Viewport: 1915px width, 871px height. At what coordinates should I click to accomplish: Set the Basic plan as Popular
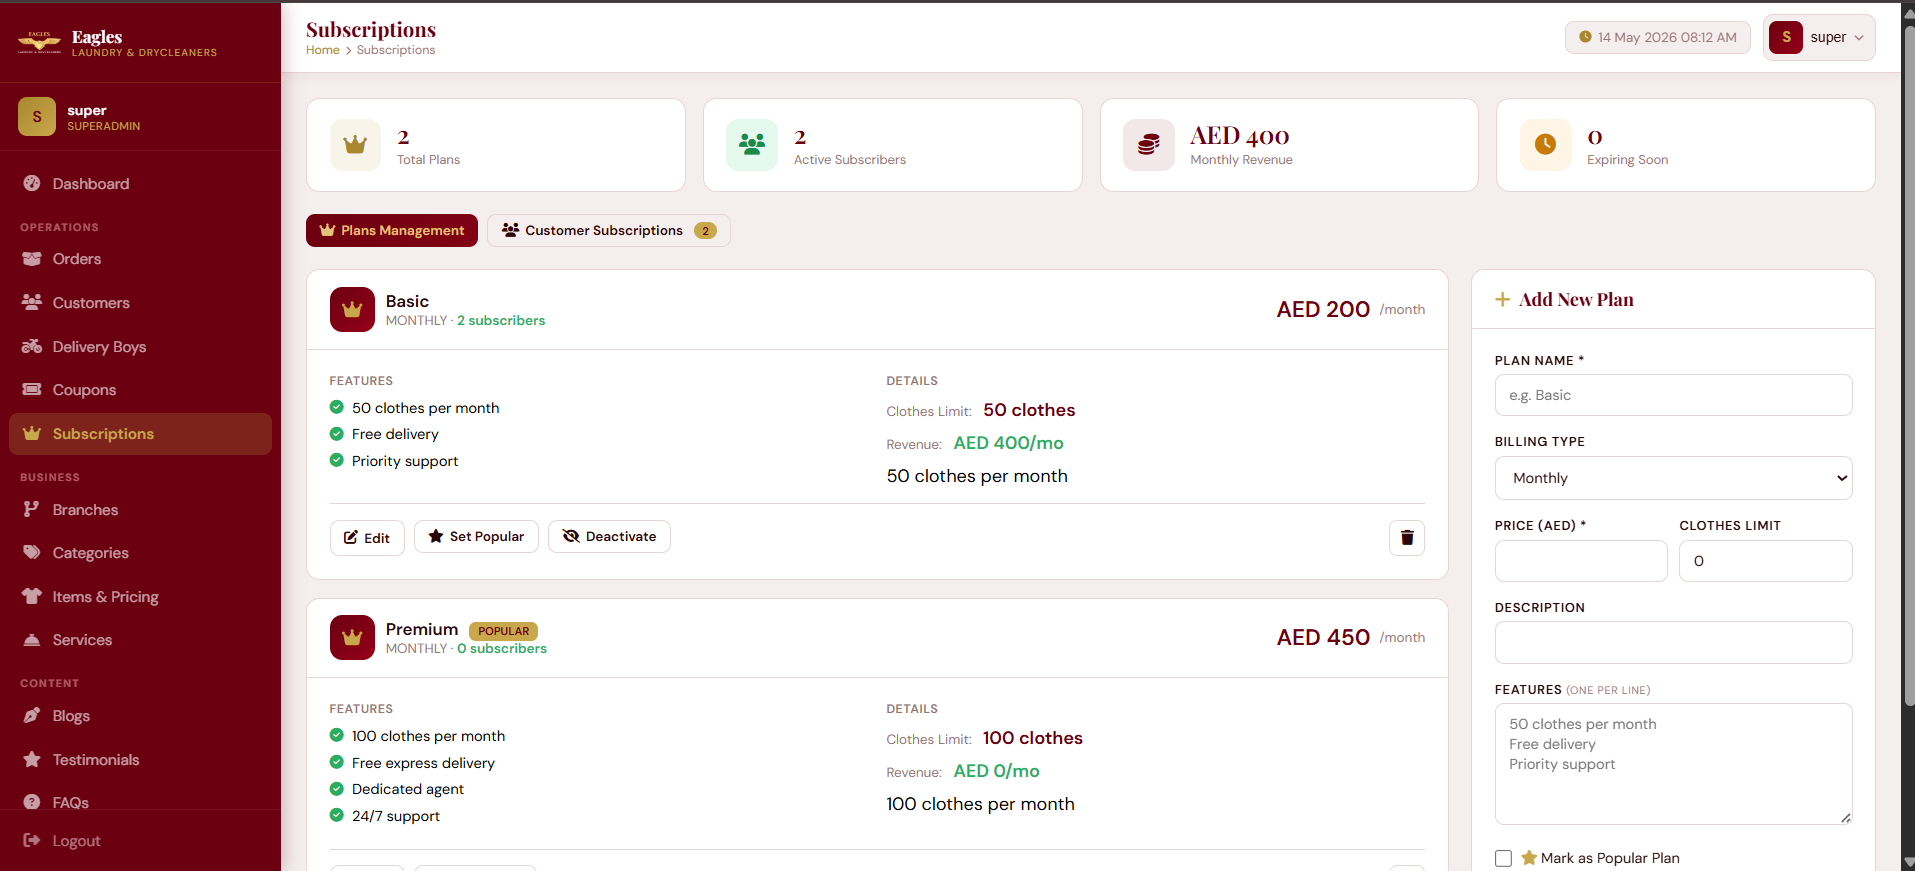pos(476,537)
